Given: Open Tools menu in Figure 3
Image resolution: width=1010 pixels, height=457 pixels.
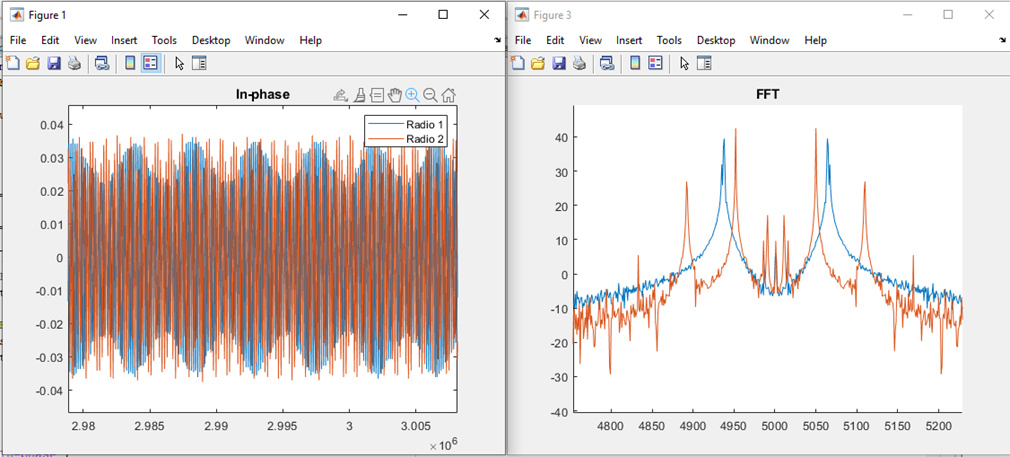Looking at the screenshot, I should [669, 40].
